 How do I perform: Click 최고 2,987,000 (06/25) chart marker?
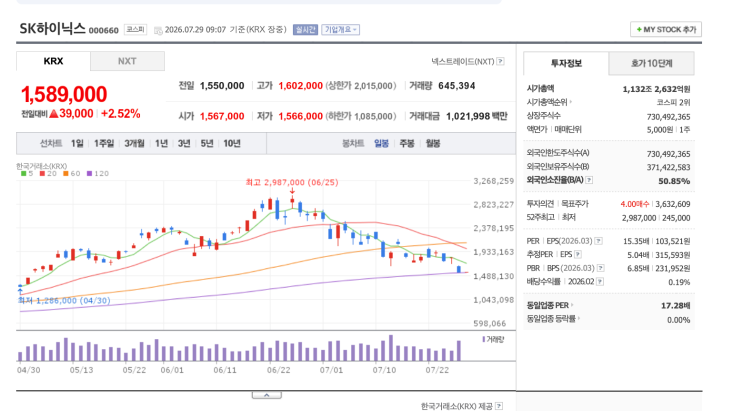click(x=292, y=183)
